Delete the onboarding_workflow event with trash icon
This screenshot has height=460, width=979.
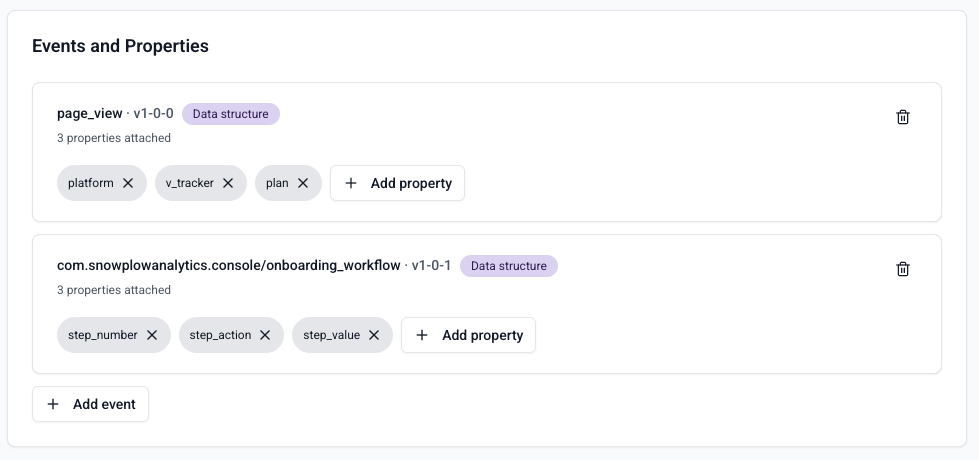pos(903,269)
